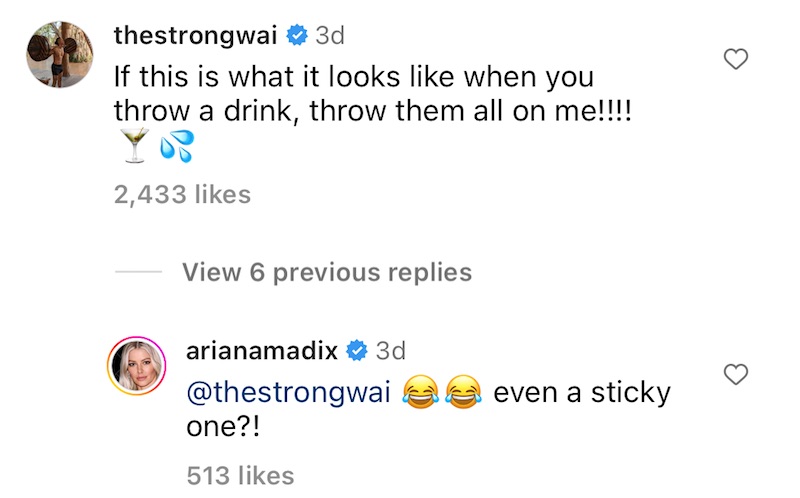Like thestrongwai's comment with the heart

click(x=736, y=60)
